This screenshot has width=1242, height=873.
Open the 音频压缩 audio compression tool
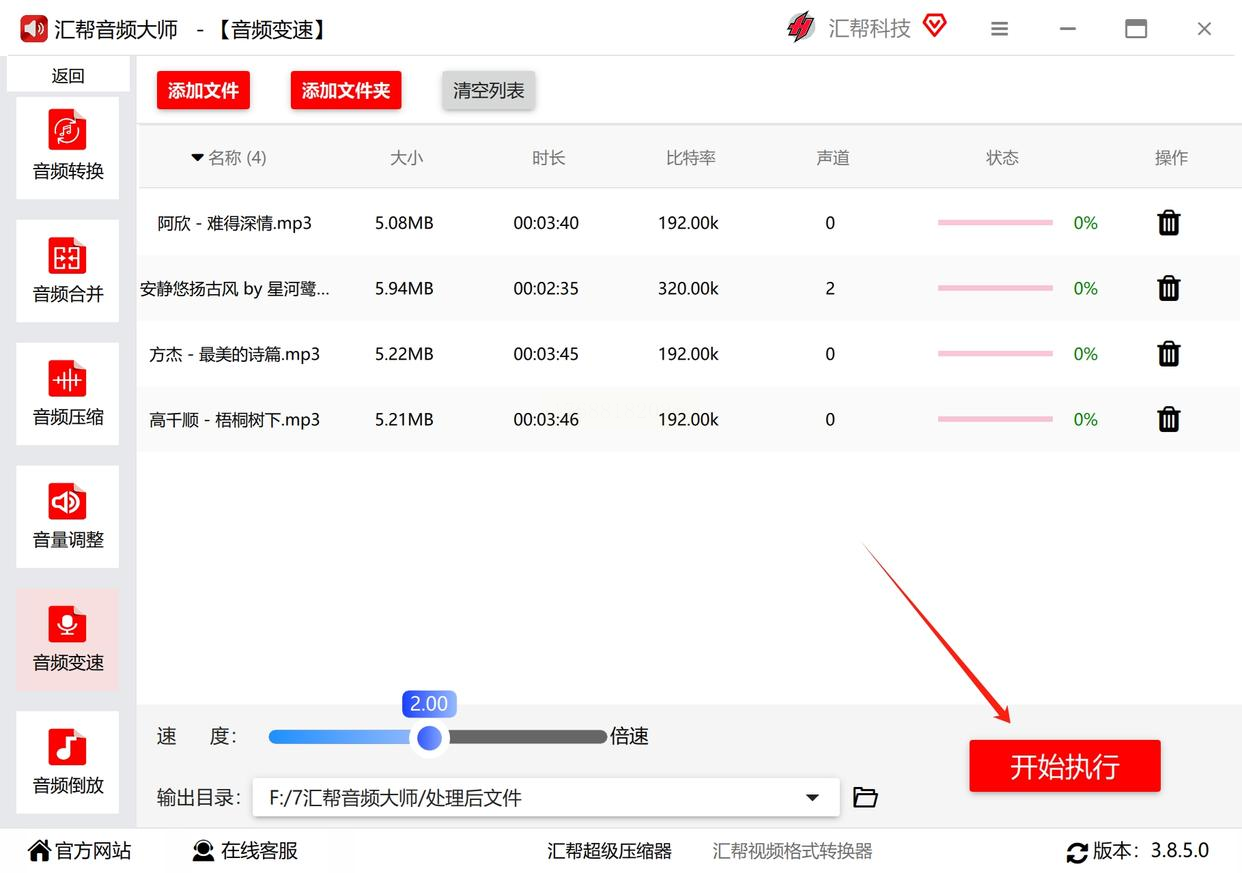(68, 393)
